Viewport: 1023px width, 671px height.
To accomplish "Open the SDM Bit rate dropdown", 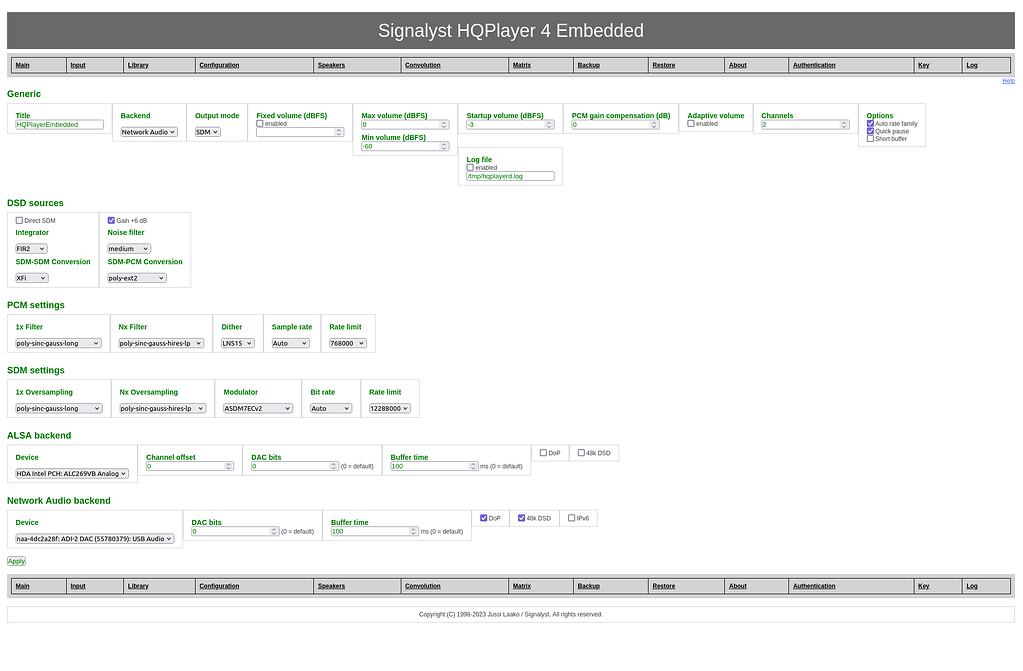I will [331, 409].
